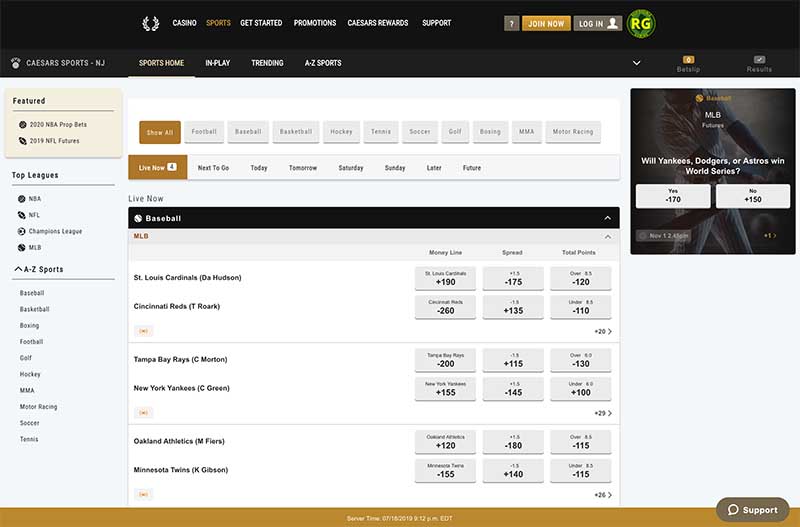800x527 pixels.
Task: Click the Show All filter button
Action: pos(160,132)
